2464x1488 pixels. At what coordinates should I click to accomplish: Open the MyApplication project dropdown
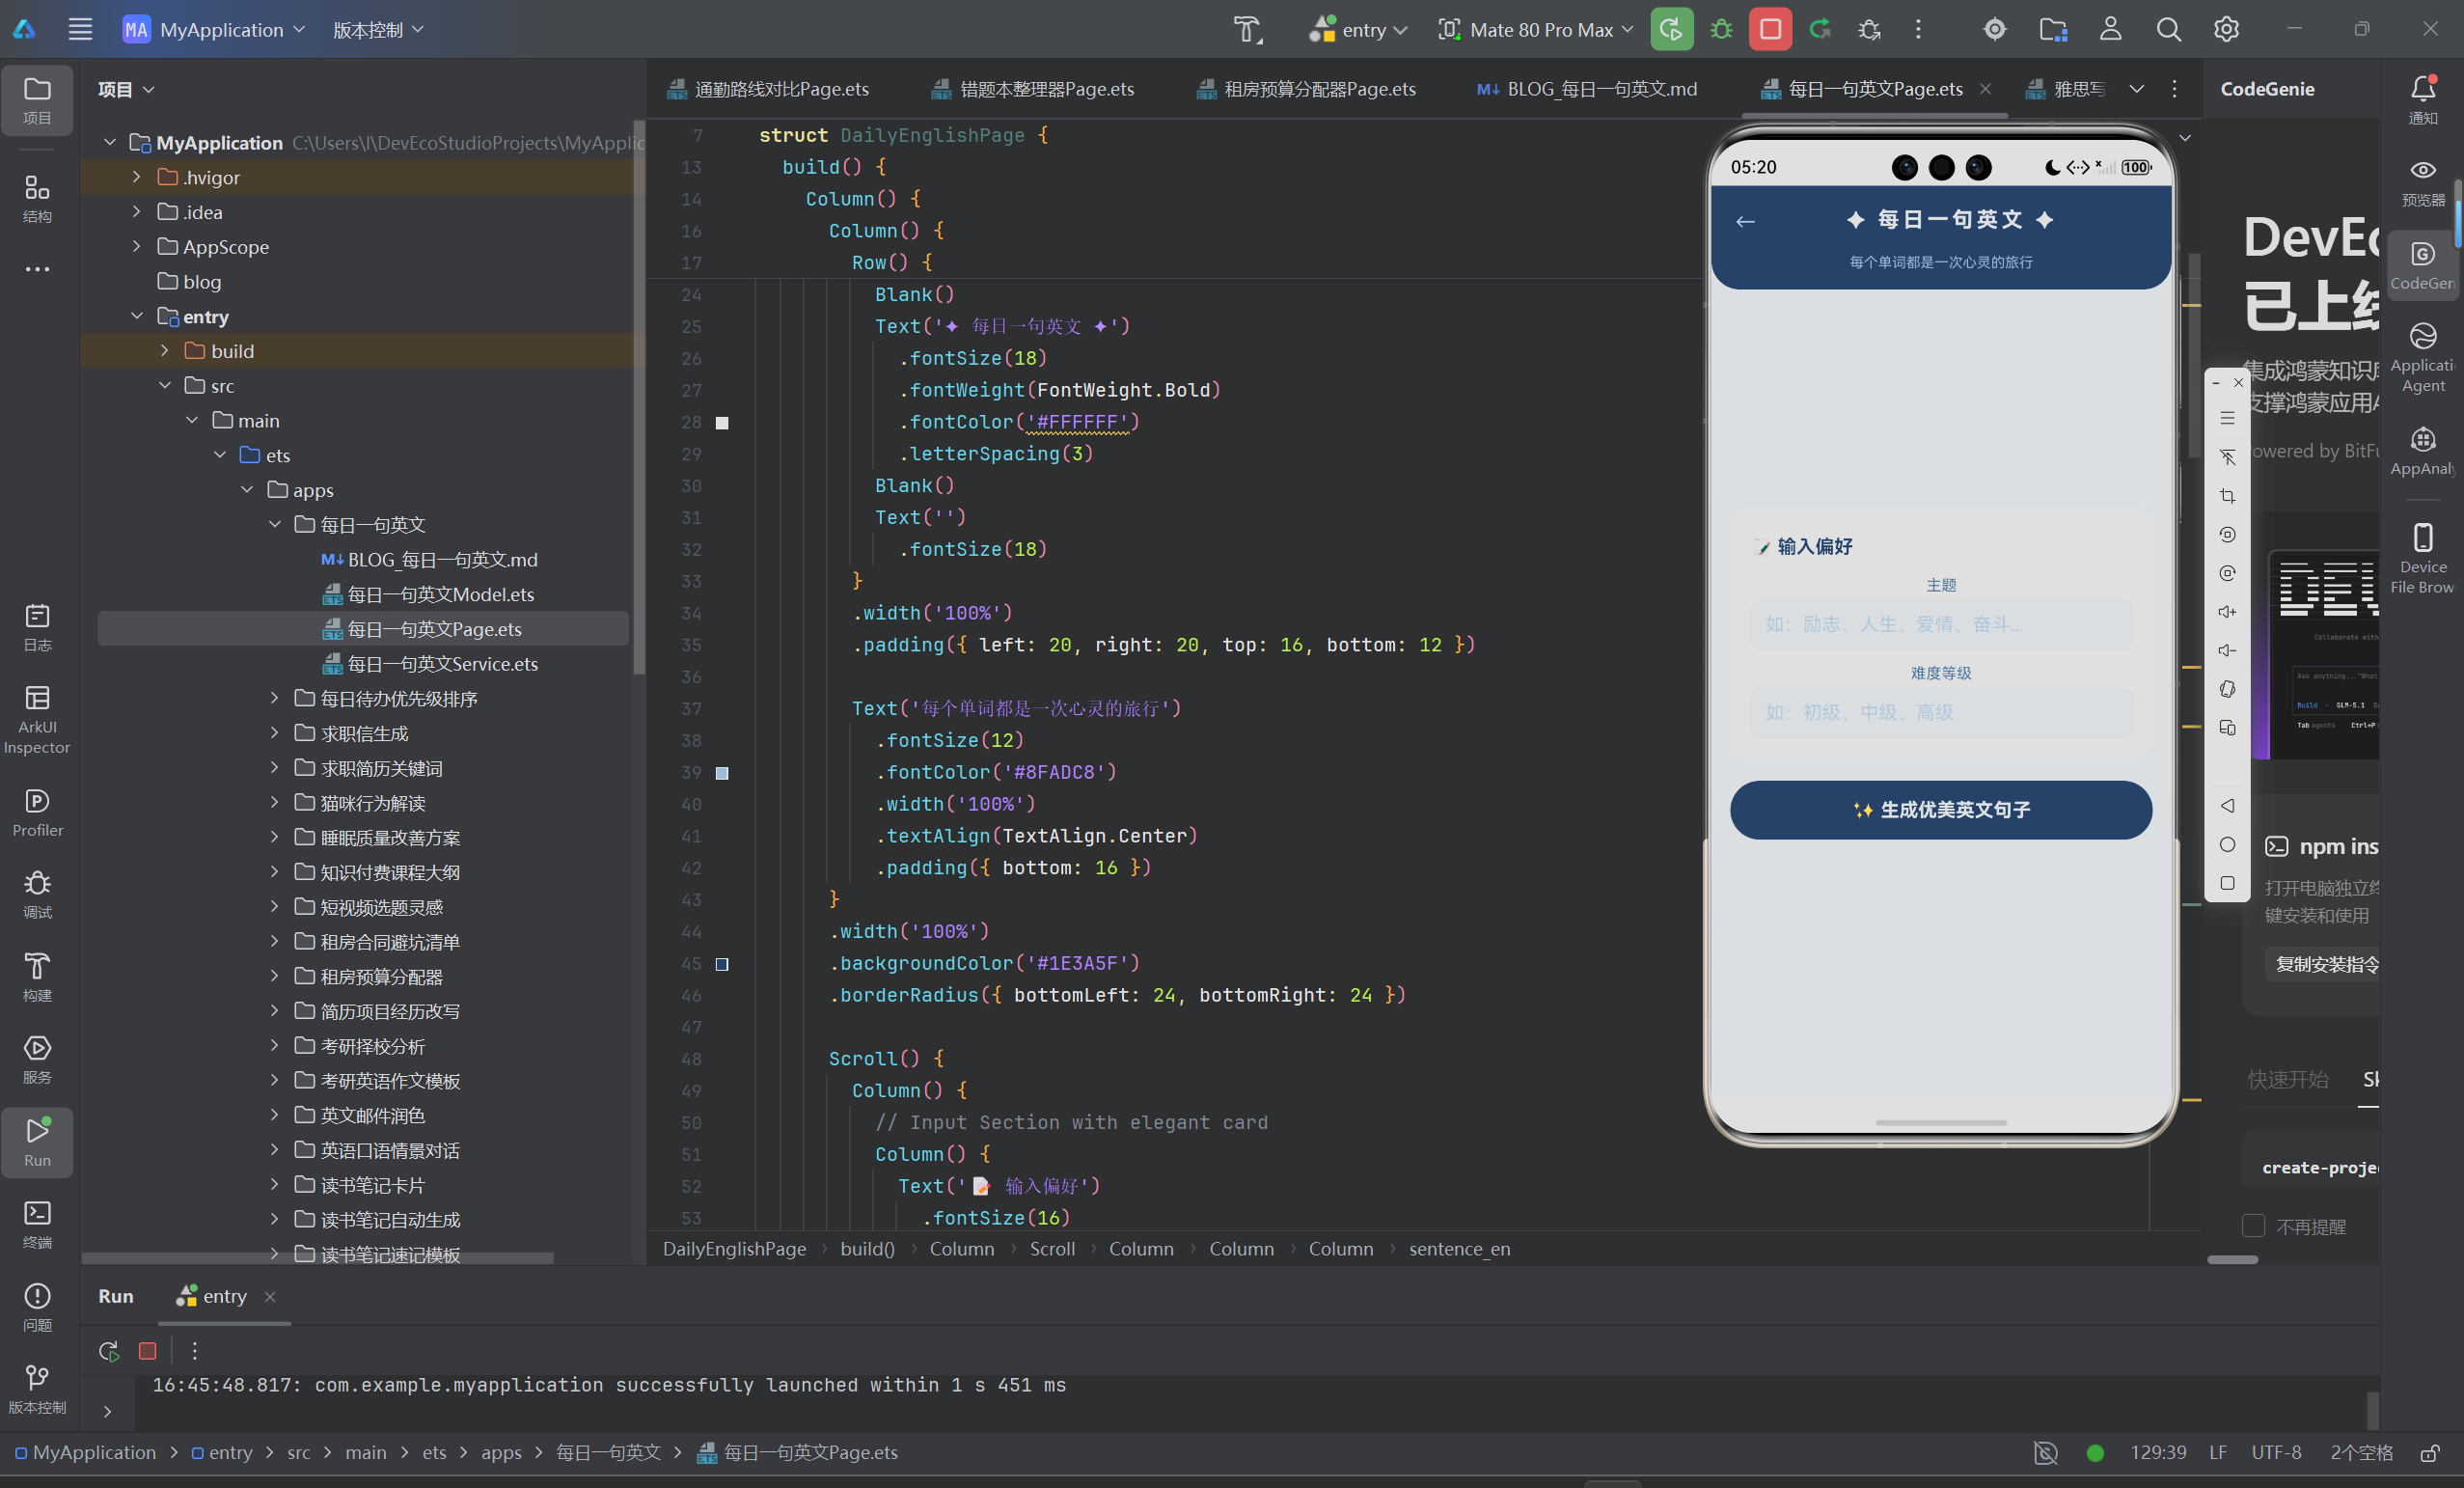tap(214, 30)
